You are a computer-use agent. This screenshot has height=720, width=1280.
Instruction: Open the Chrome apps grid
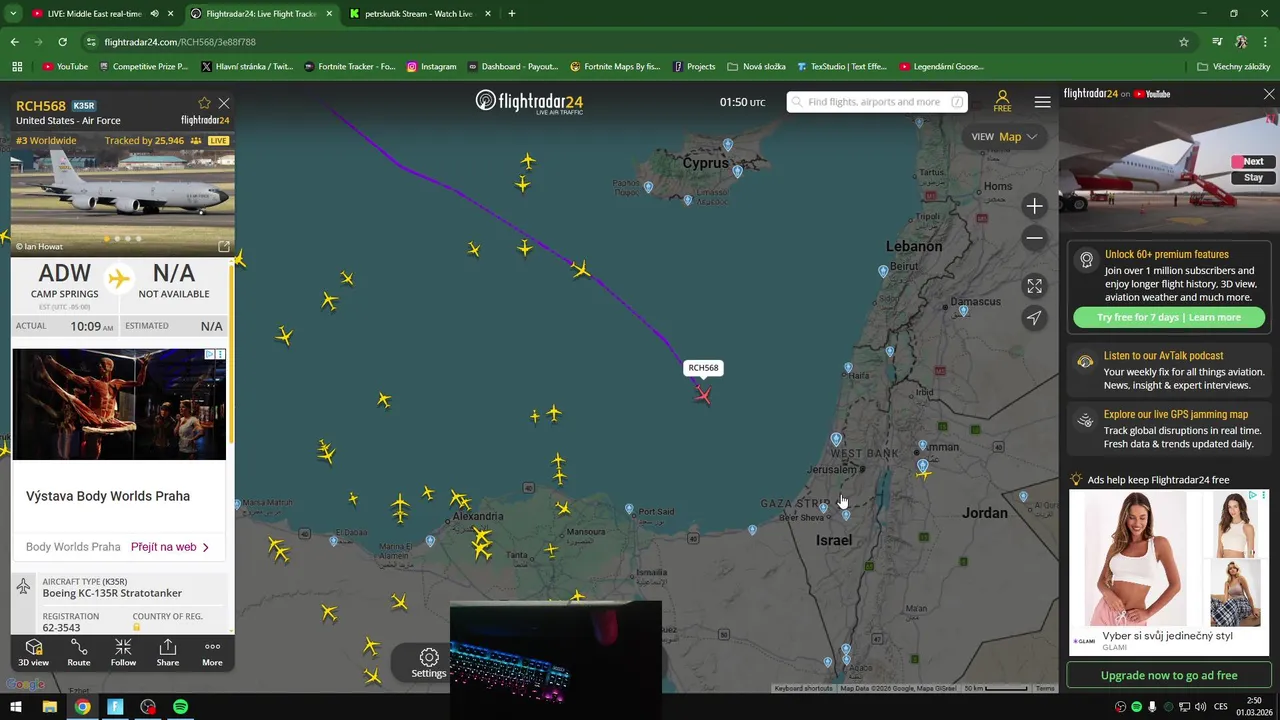tap(17, 67)
